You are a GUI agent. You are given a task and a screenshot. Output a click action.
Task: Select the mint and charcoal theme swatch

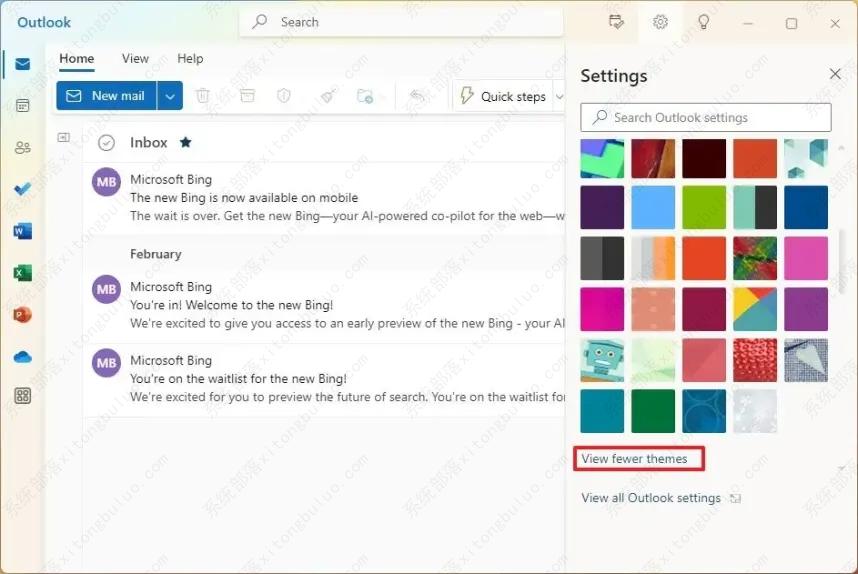[x=755, y=207]
